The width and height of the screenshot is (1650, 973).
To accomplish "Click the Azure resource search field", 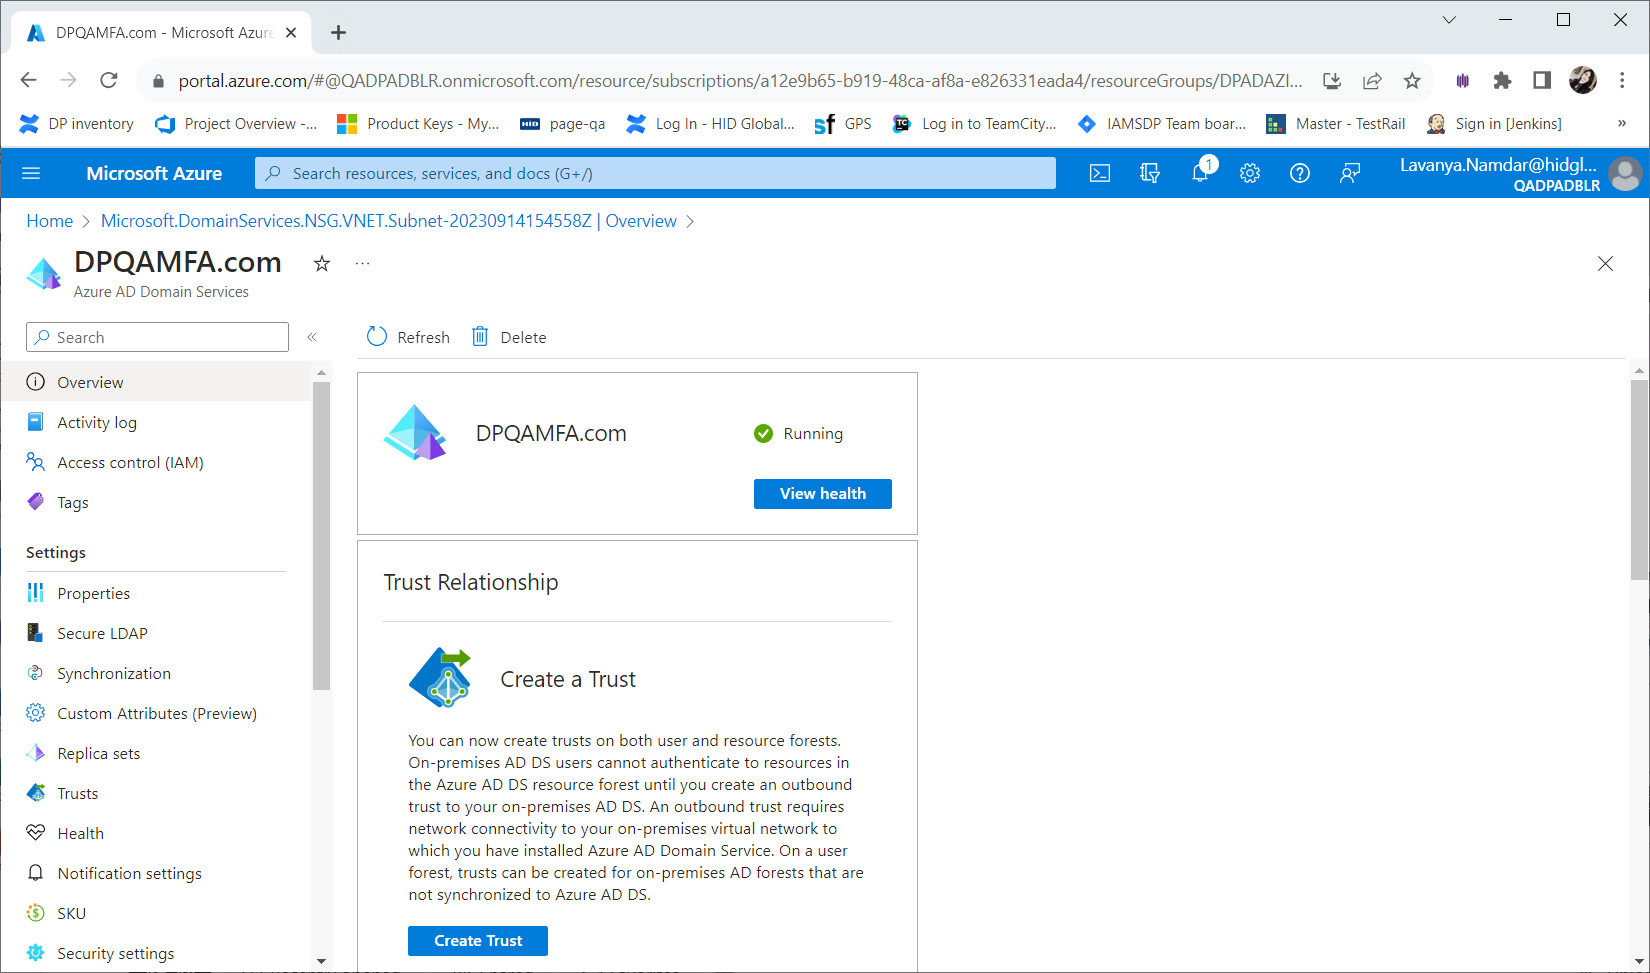I will pyautogui.click(x=655, y=173).
